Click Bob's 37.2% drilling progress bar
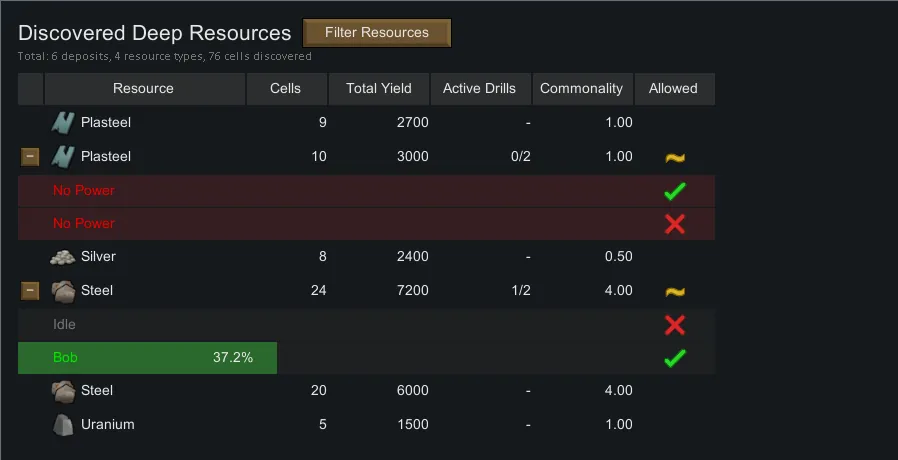Screen dimensions: 898x460 tap(147, 358)
